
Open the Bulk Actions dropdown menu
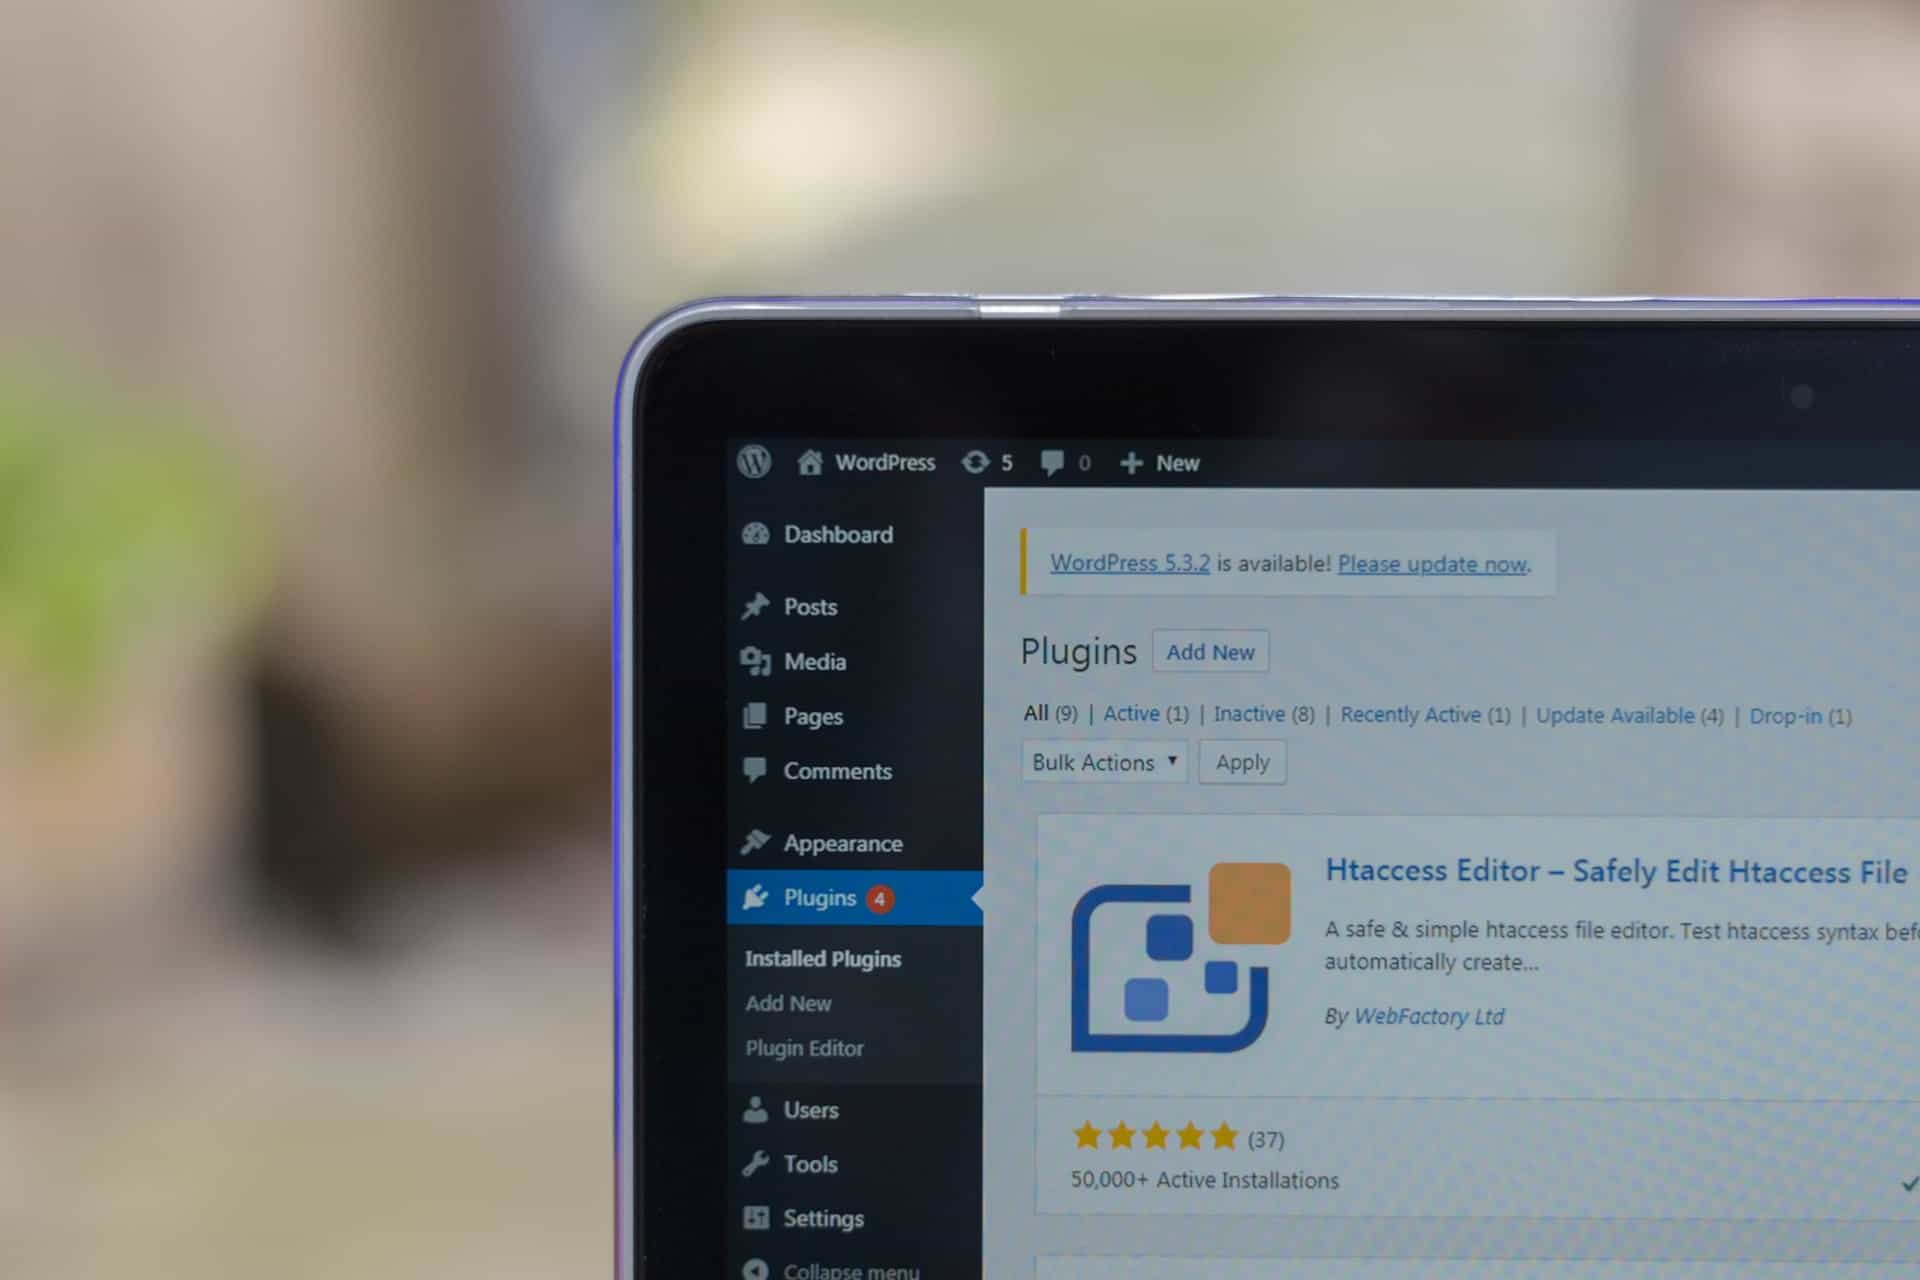pos(1101,760)
